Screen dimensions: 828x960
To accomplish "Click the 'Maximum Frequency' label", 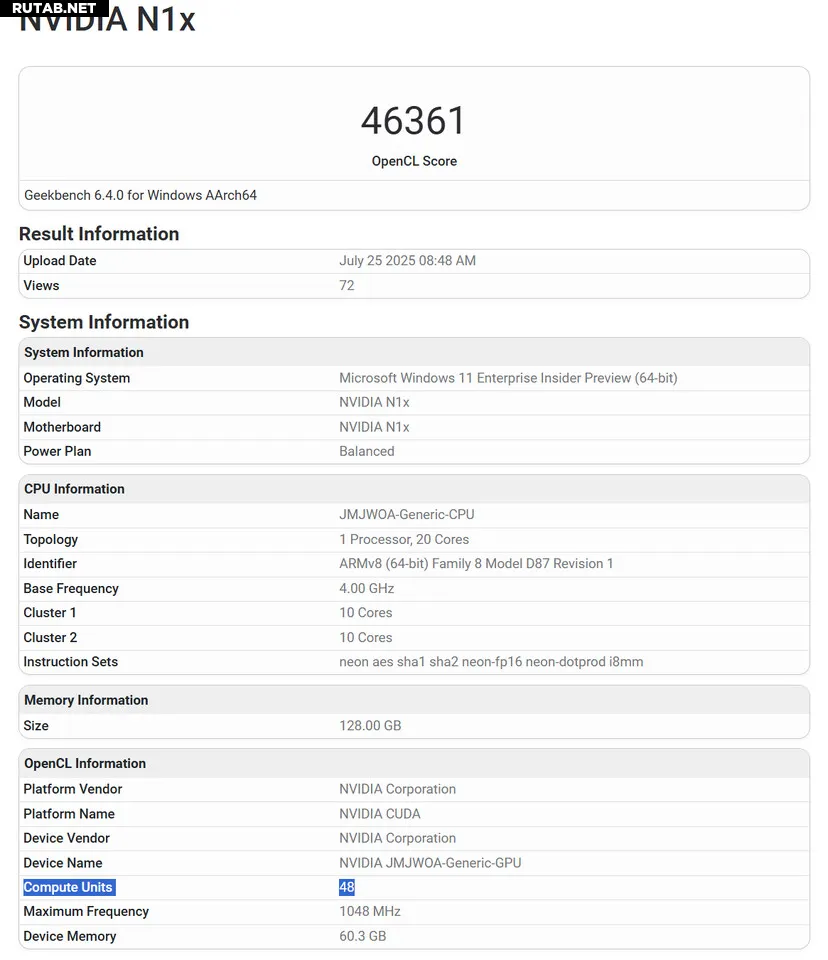I will tap(86, 912).
